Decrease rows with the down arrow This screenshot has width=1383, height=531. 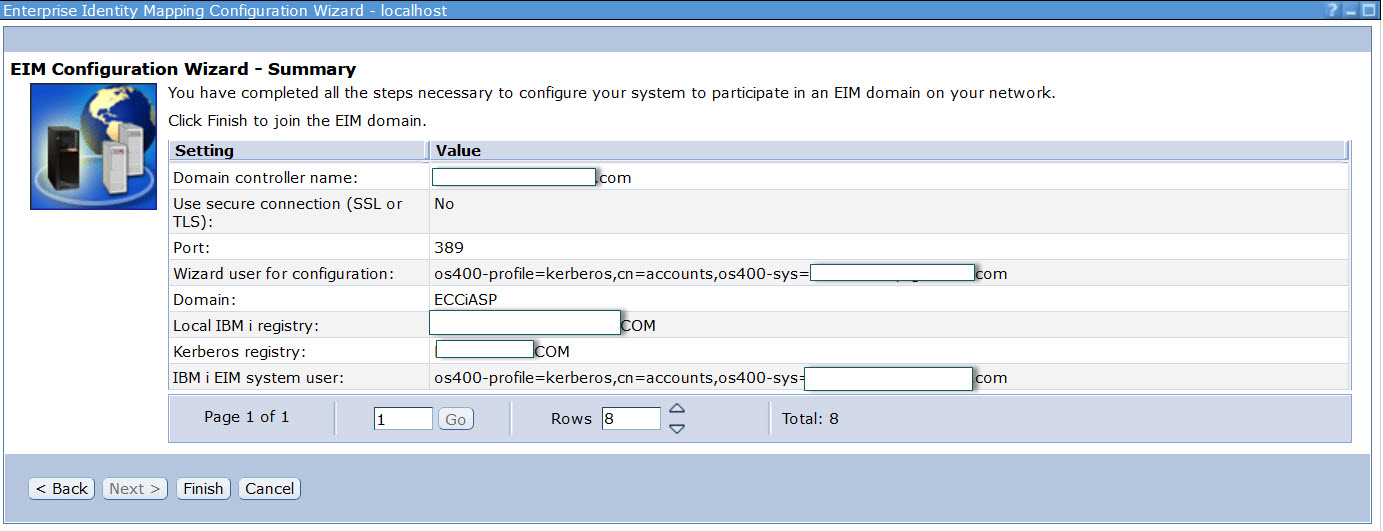click(x=677, y=428)
